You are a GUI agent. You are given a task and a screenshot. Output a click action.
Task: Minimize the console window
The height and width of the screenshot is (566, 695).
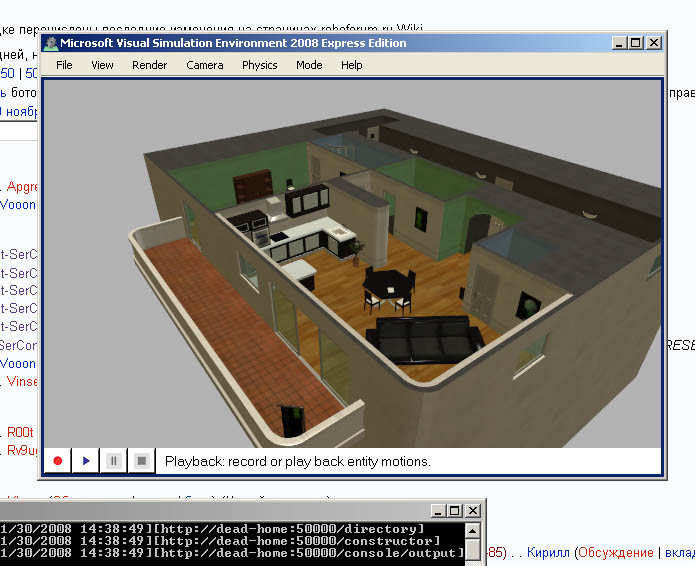click(438, 511)
